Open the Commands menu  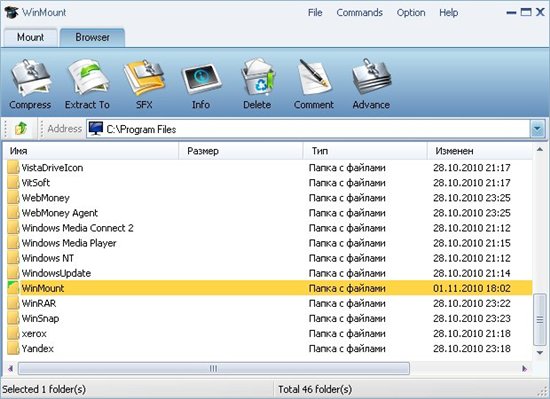click(x=360, y=13)
